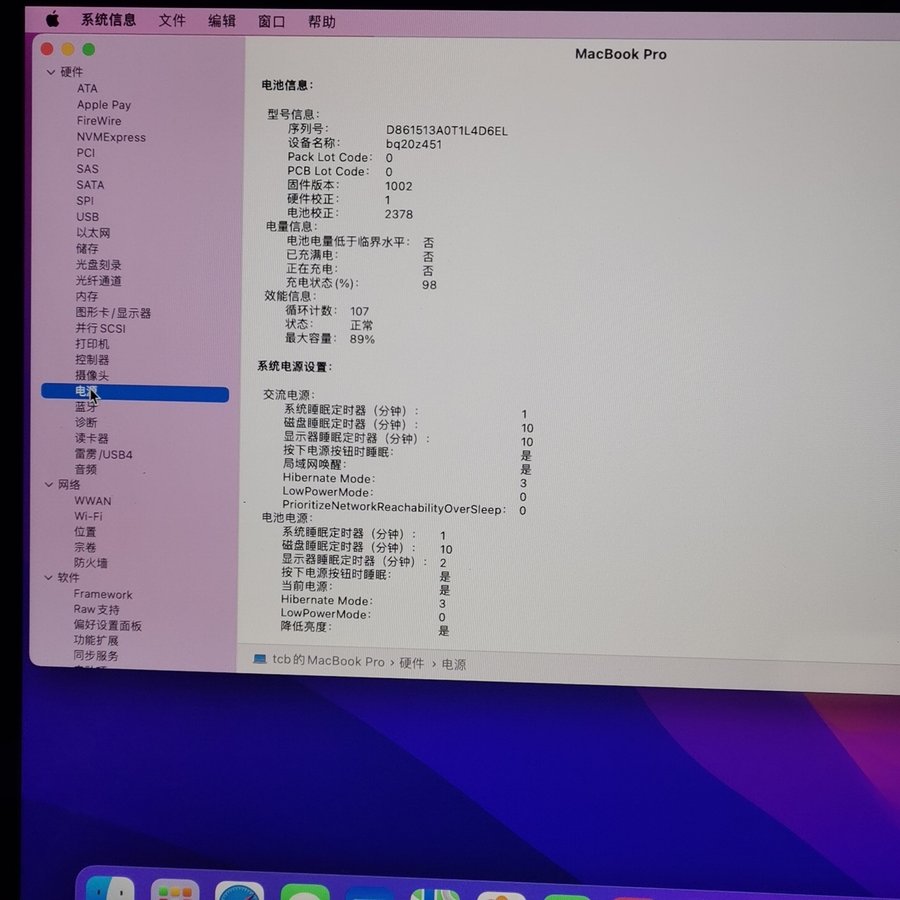
Task: Select Wi-Fi in the sidebar
Action: point(88,517)
